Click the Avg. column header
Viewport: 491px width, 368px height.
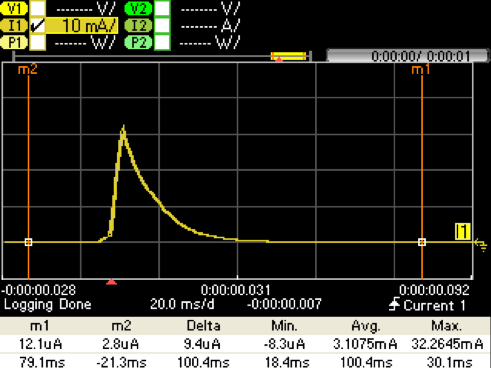[x=366, y=326]
